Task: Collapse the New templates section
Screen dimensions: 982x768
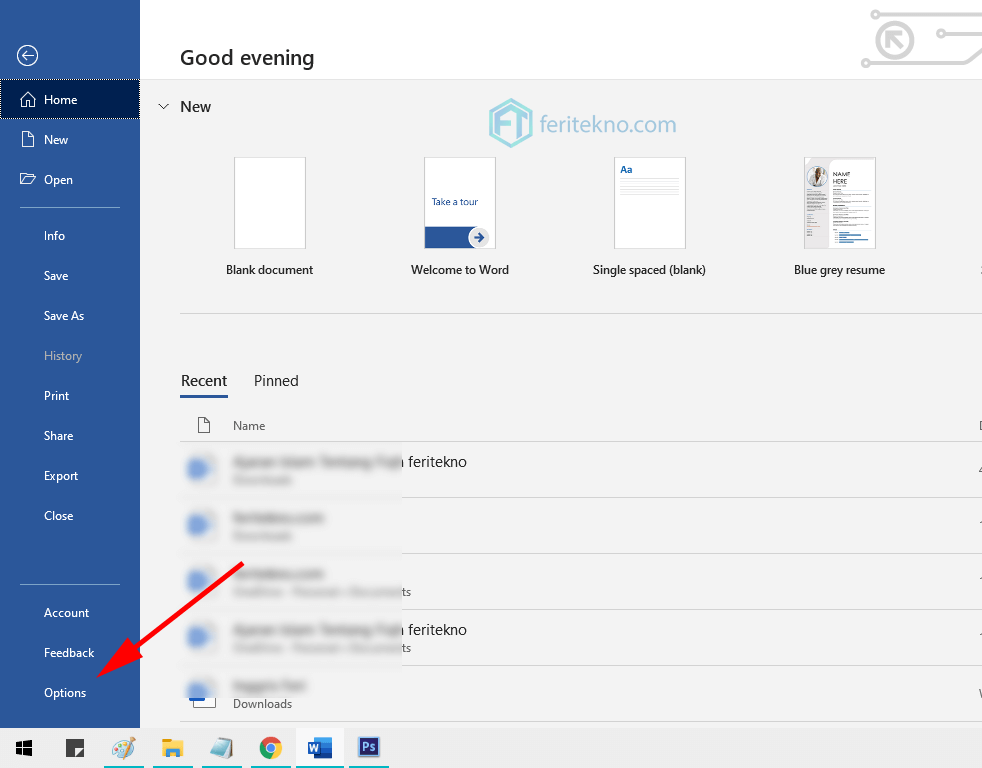Action: click(163, 106)
